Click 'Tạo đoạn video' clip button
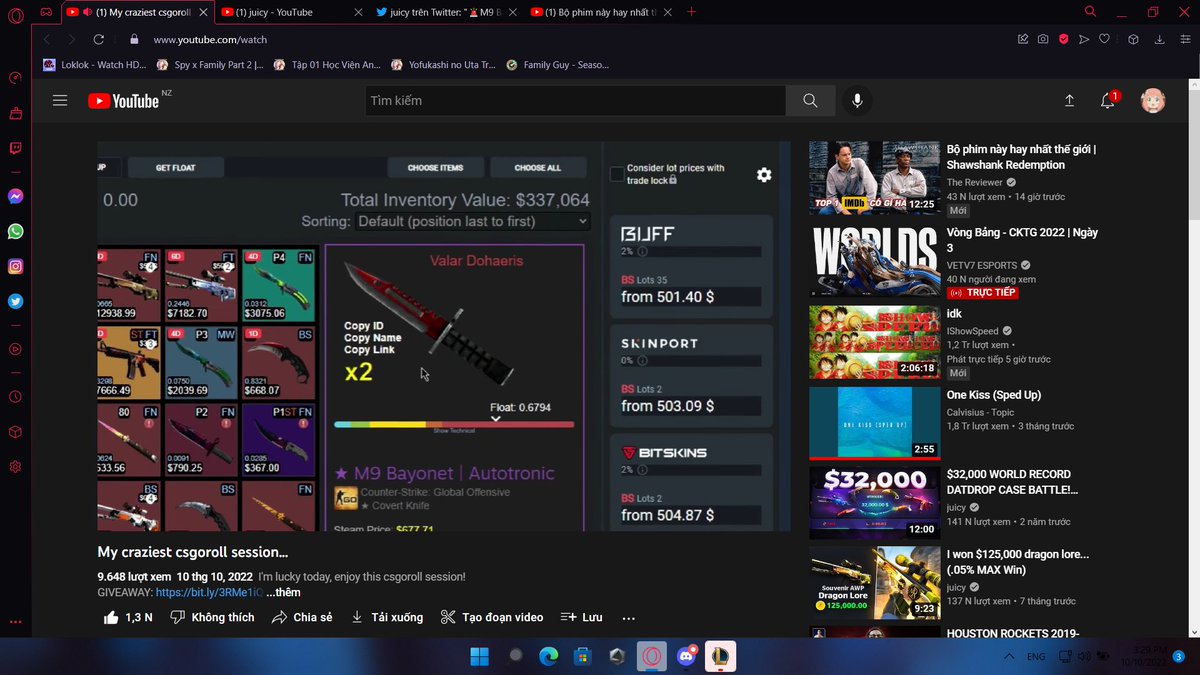 point(492,617)
